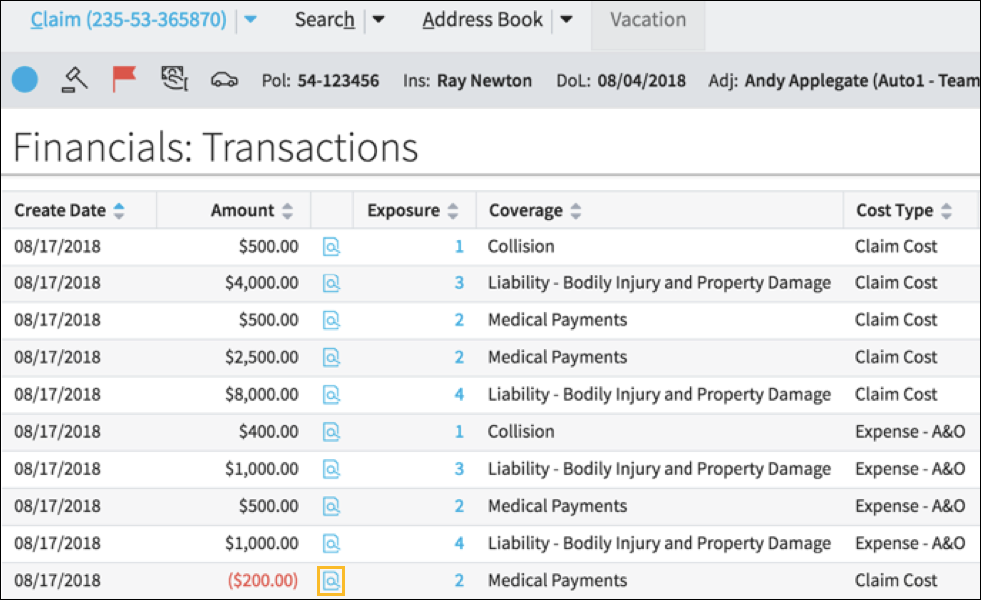The width and height of the screenshot is (981, 600).
Task: Expand the Claim tab dropdown arrow
Action: [x=250, y=20]
